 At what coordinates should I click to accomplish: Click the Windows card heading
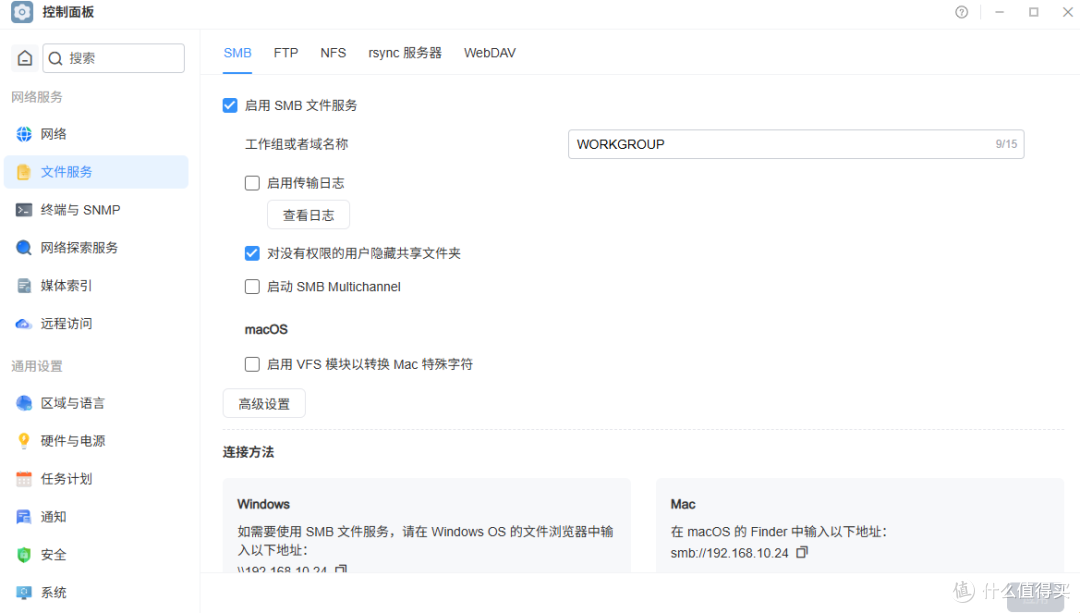(263, 504)
